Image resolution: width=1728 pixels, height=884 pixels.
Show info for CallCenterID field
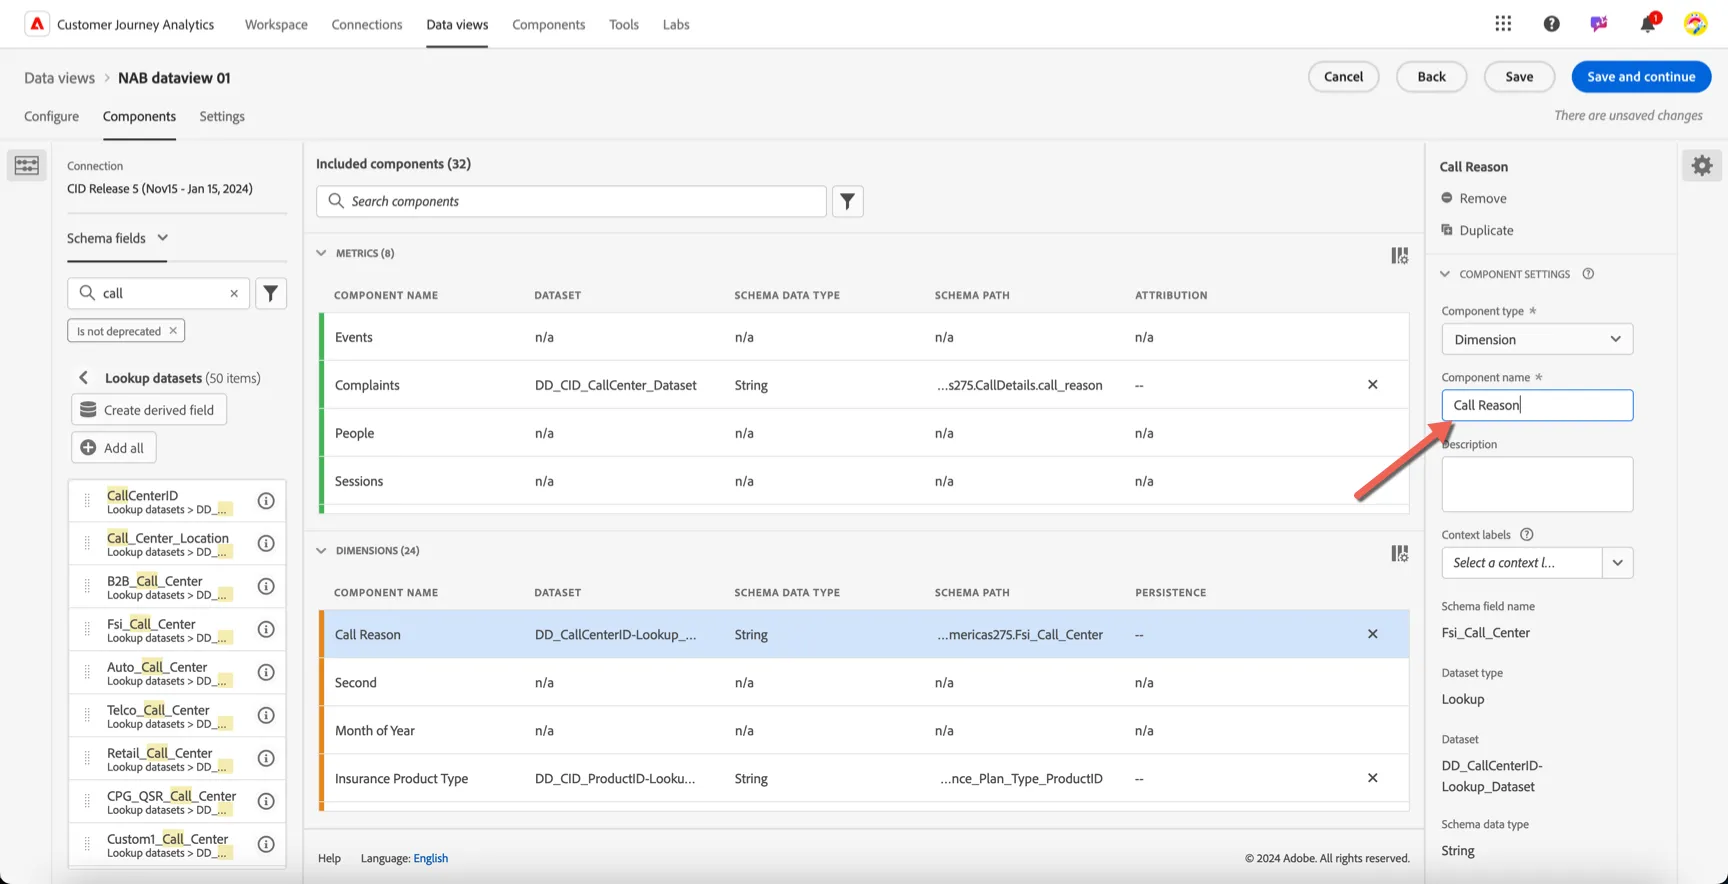pyautogui.click(x=266, y=501)
